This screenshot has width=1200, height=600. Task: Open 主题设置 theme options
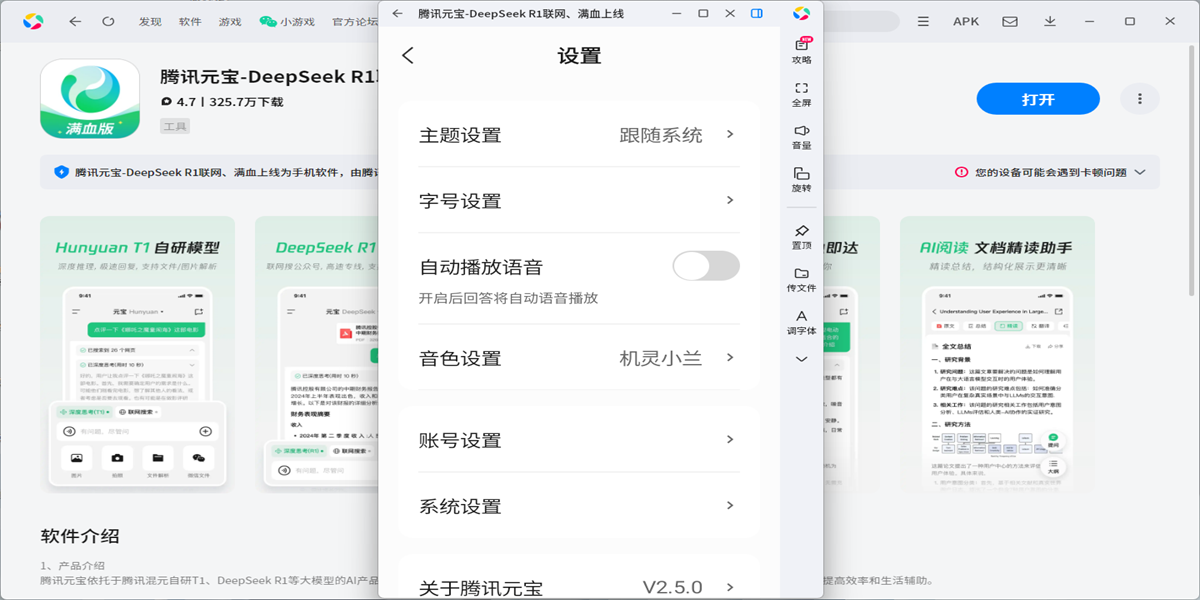[x=578, y=135]
